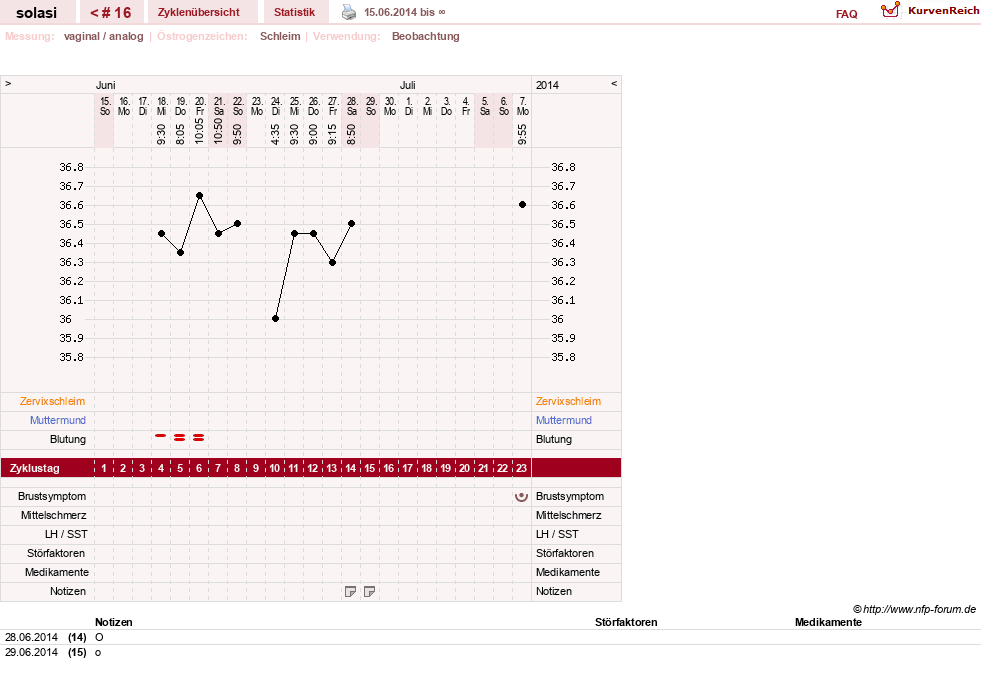981x681 pixels.
Task: Click the left Zervixschleim link
Action: tap(53, 401)
